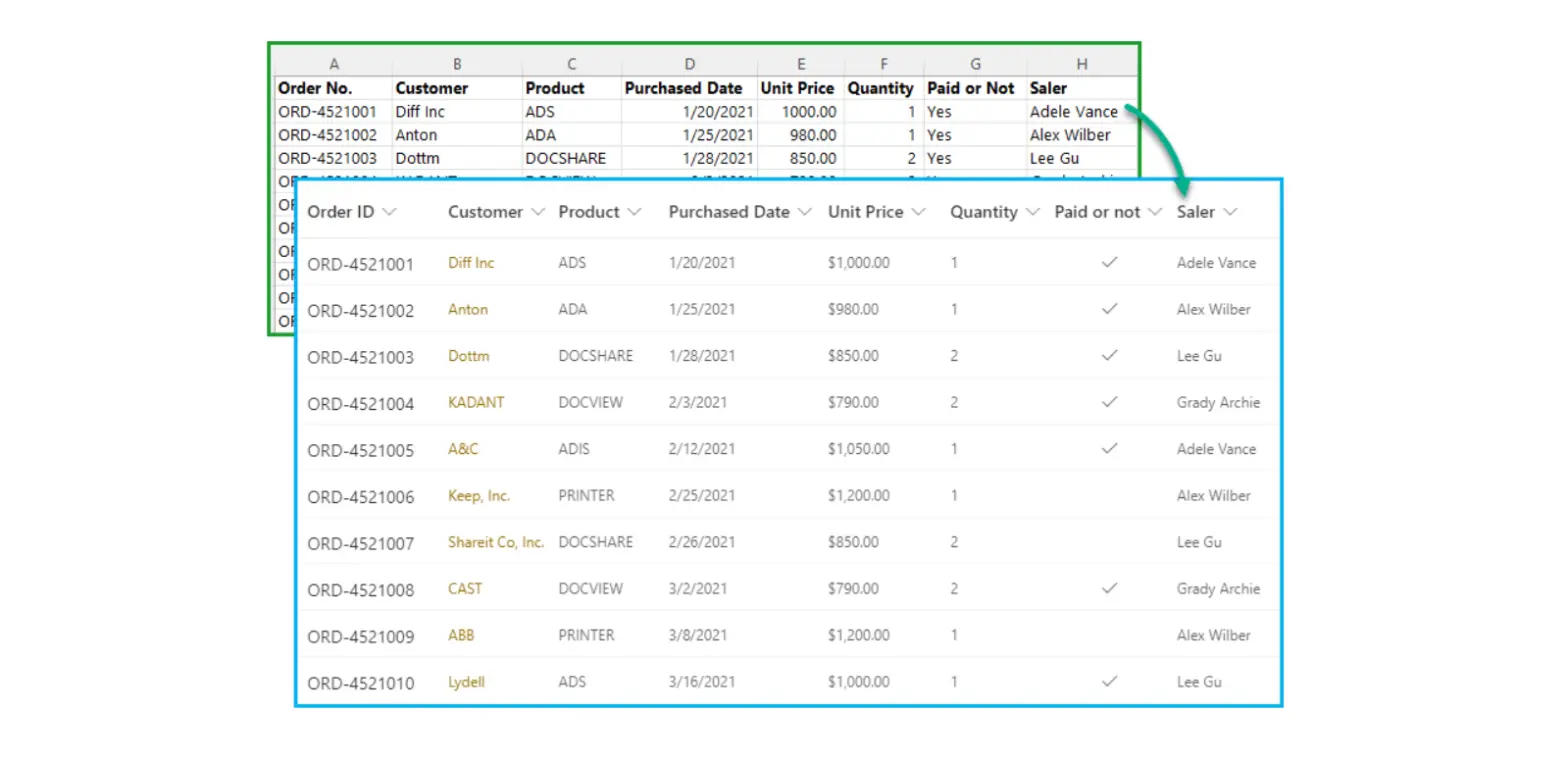
Task: Click the paid checkmark for ORD-4521002
Action: (1109, 309)
